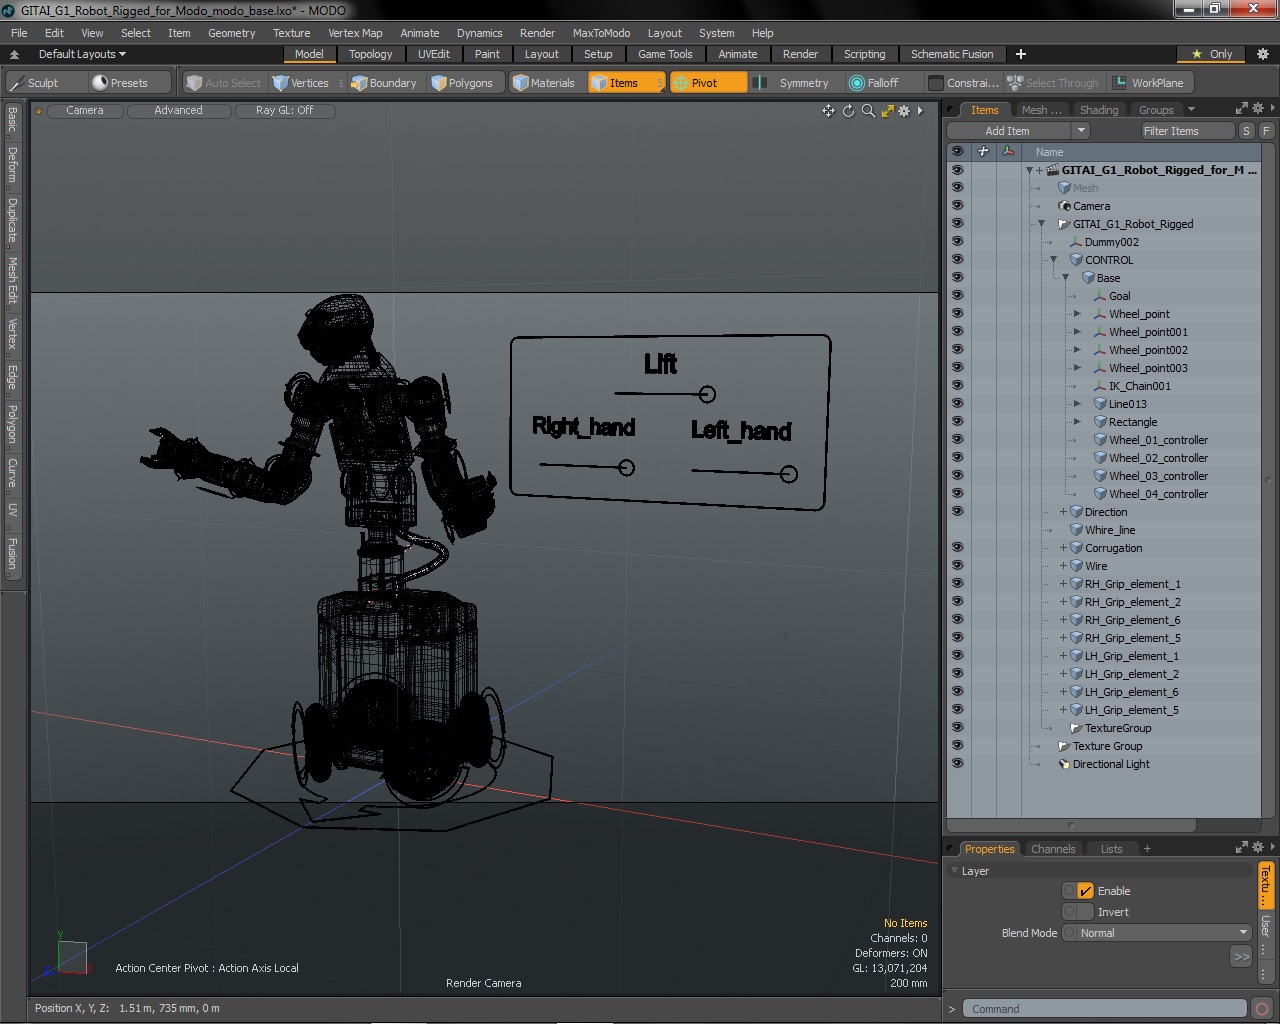Switch to Polygons selection mode
This screenshot has height=1024, width=1280.
[x=463, y=83]
